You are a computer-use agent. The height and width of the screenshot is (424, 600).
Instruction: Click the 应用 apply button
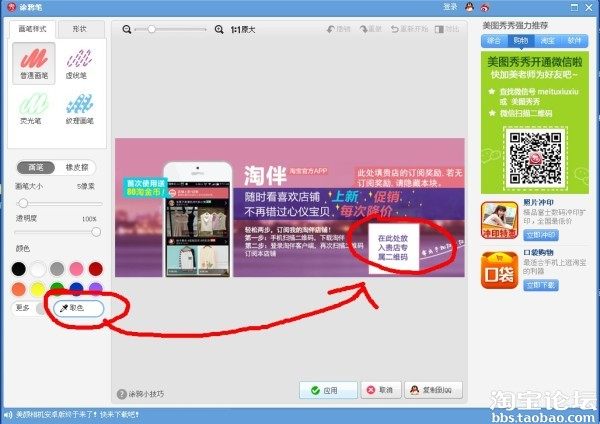click(x=328, y=390)
